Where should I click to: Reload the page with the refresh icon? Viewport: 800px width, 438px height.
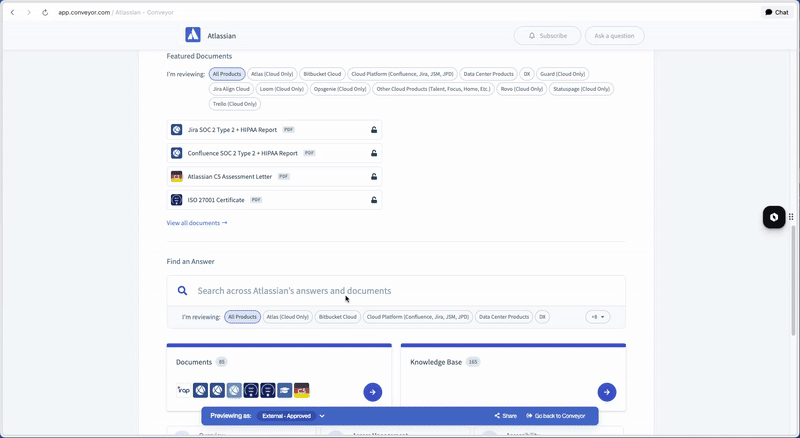coord(45,12)
